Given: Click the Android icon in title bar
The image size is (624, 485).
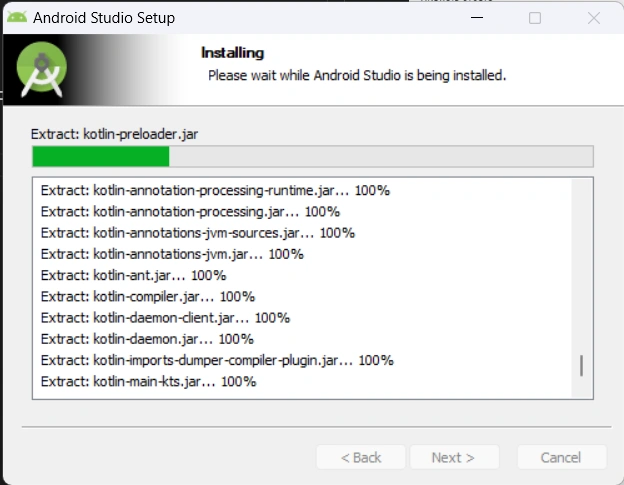Looking at the screenshot, I should click(15, 17).
